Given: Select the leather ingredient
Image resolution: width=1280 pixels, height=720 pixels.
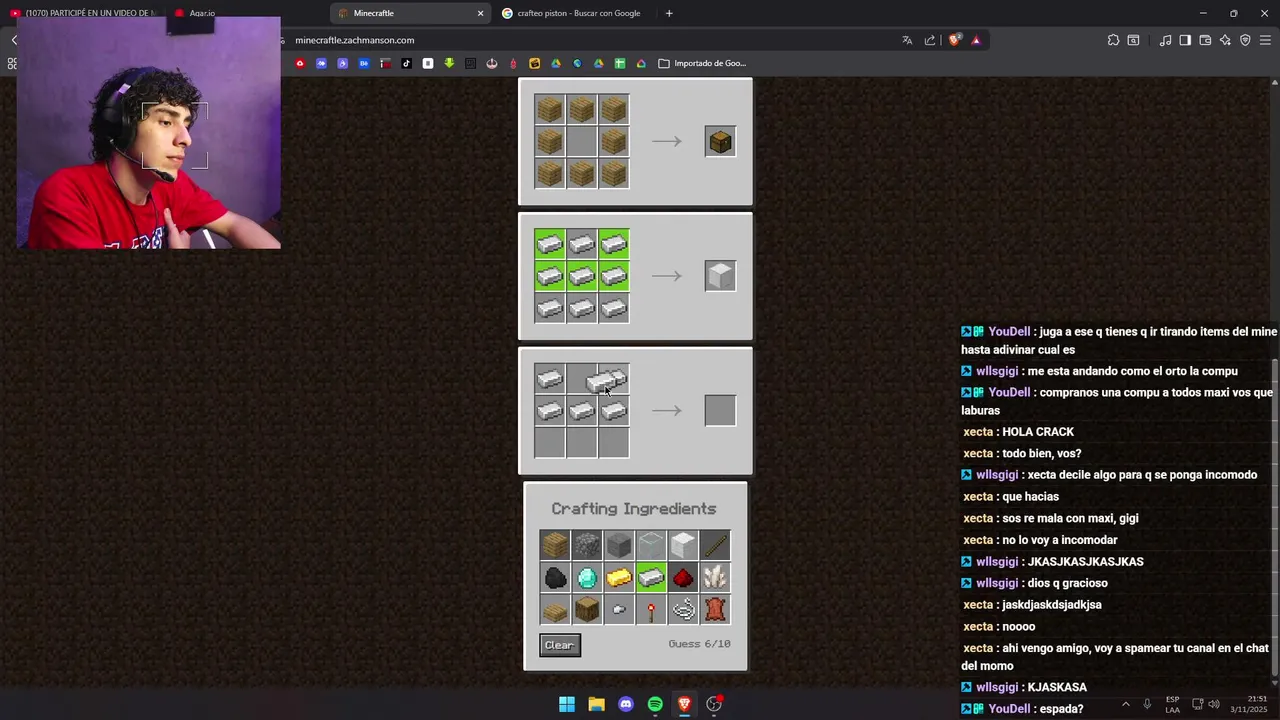Looking at the screenshot, I should point(715,609).
